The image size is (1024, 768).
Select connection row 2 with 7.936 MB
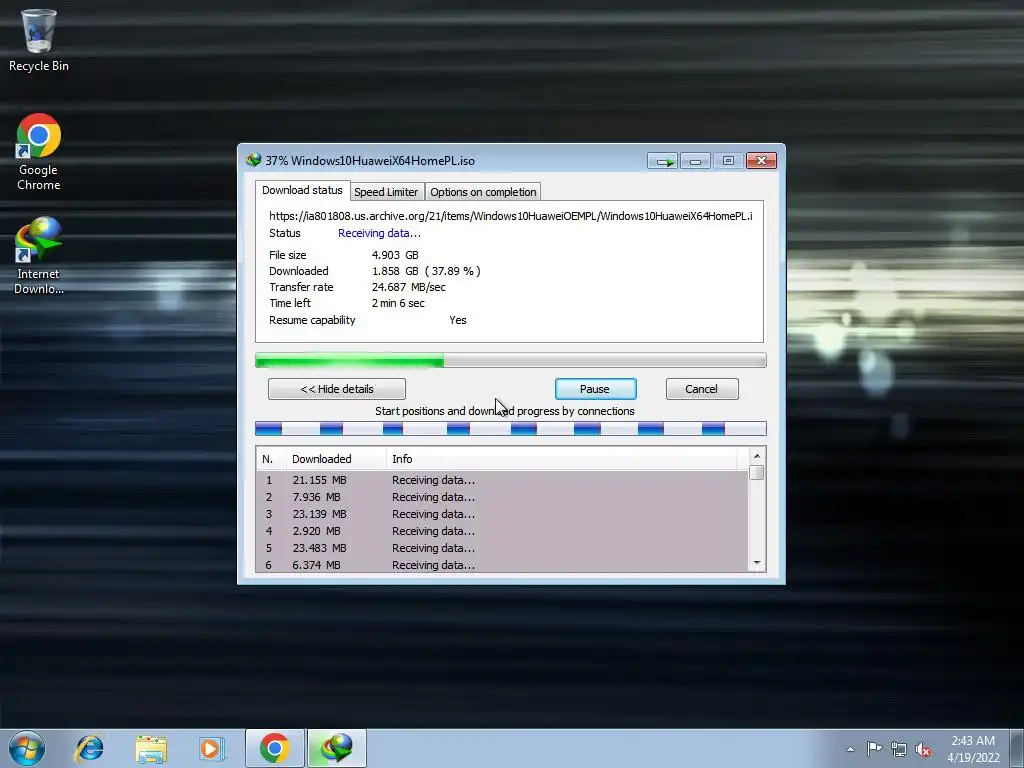[502, 497]
